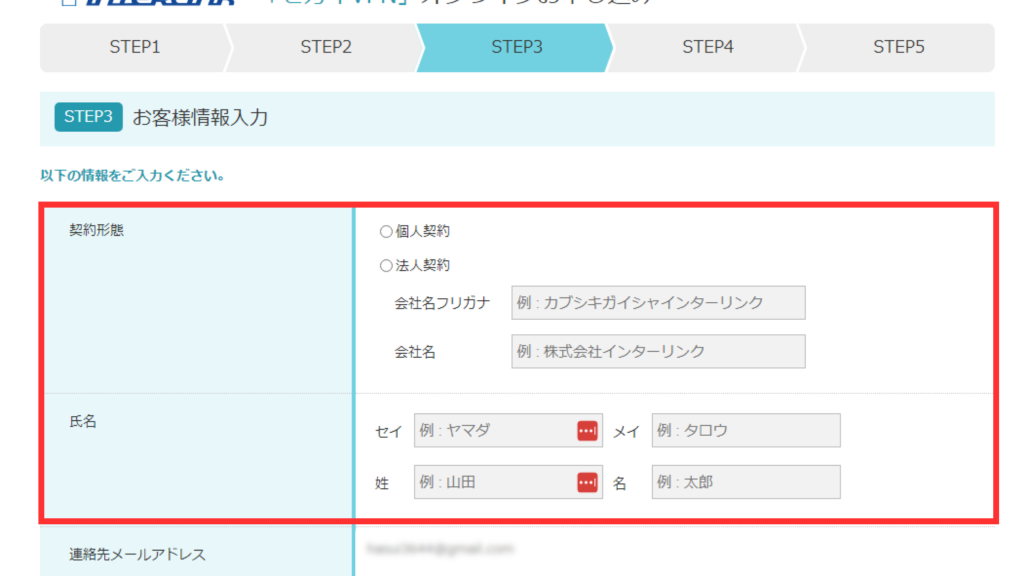The width and height of the screenshot is (1024, 576).
Task: Click the blurred contact email address text
Action: click(x=440, y=549)
